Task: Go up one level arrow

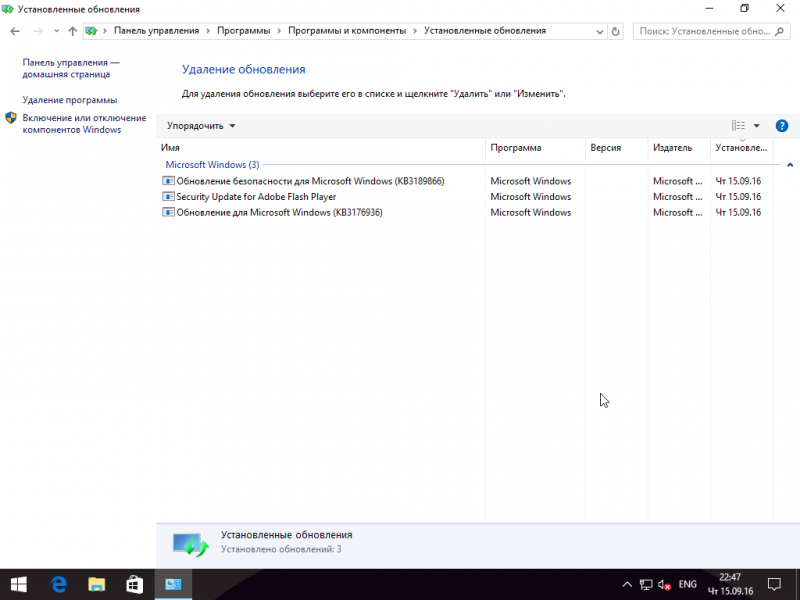Action: pos(72,31)
